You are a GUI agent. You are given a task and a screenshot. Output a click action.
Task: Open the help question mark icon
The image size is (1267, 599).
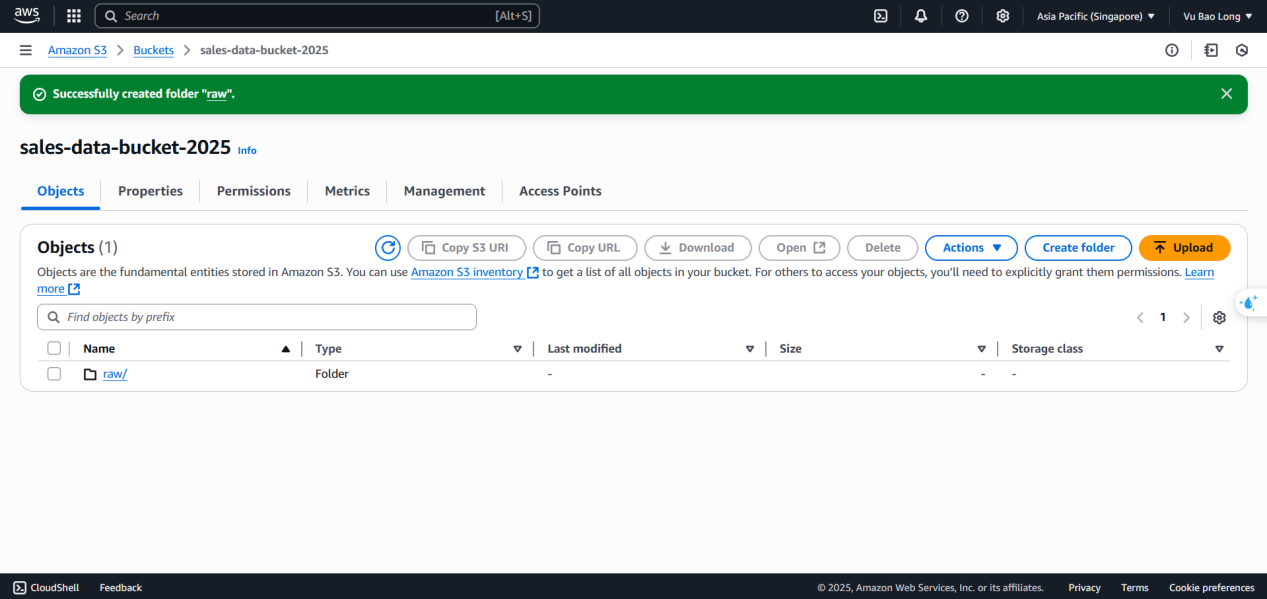click(x=962, y=16)
